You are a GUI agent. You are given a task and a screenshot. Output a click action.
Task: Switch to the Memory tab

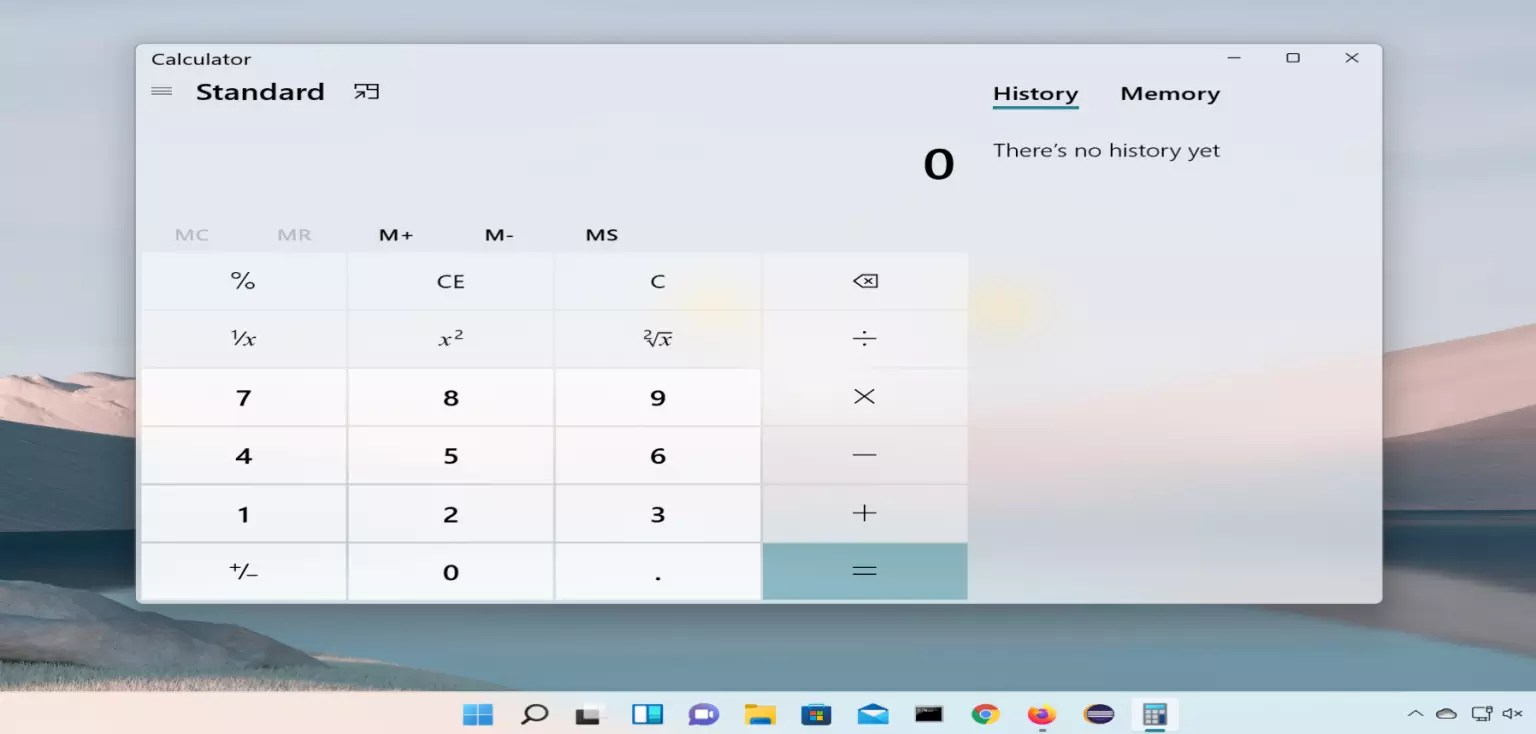coord(1170,93)
